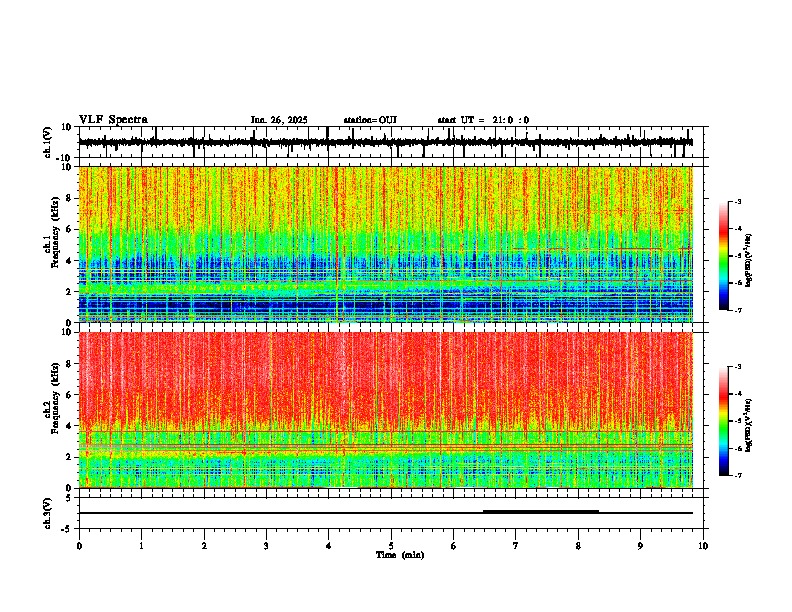Click the thick raised segment on ch.3 trace
The image size is (792, 612).
[541, 512]
